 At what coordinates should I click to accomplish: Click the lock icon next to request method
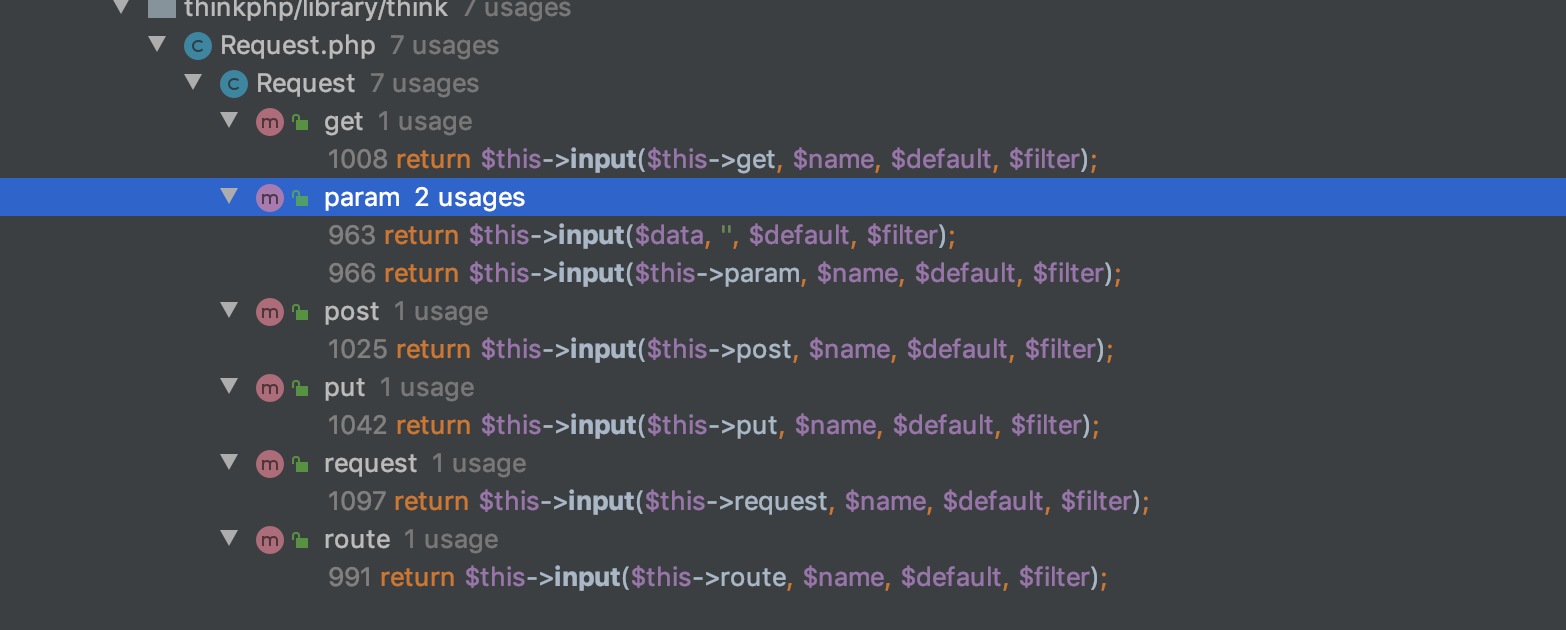click(x=299, y=463)
